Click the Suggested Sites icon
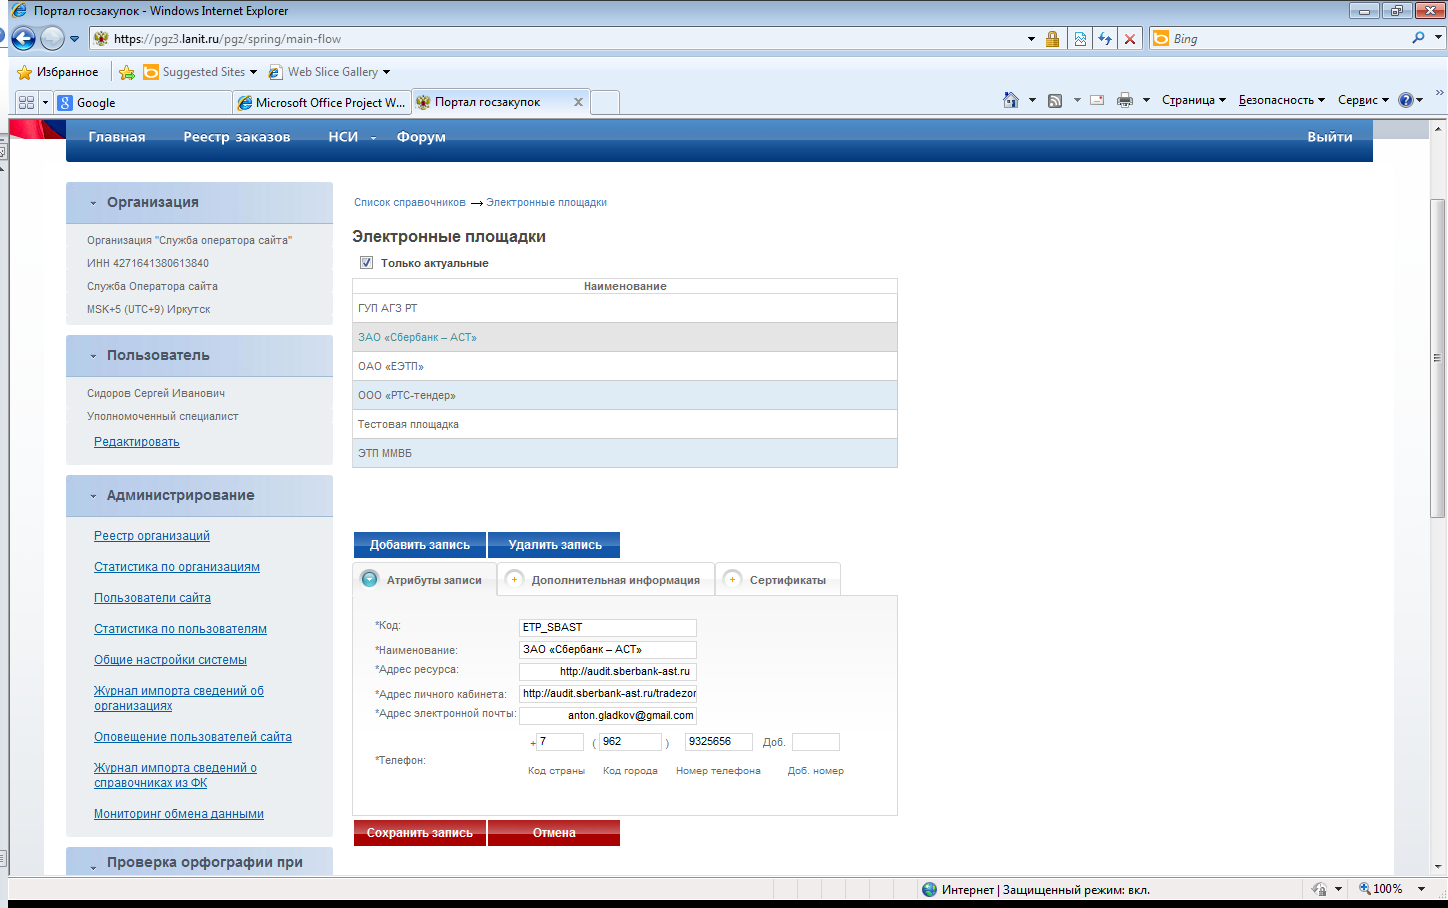 tap(151, 72)
